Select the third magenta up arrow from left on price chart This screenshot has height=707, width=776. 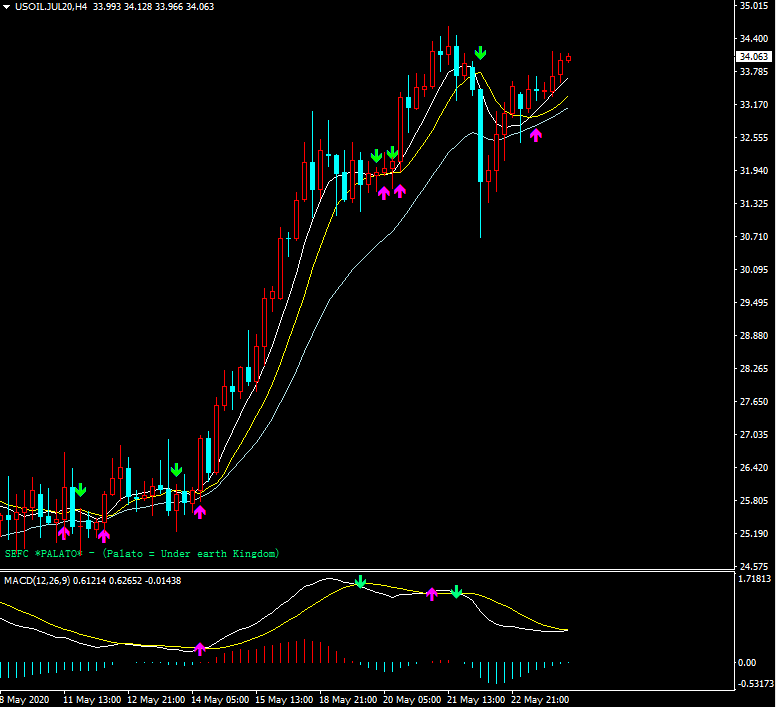click(x=199, y=512)
